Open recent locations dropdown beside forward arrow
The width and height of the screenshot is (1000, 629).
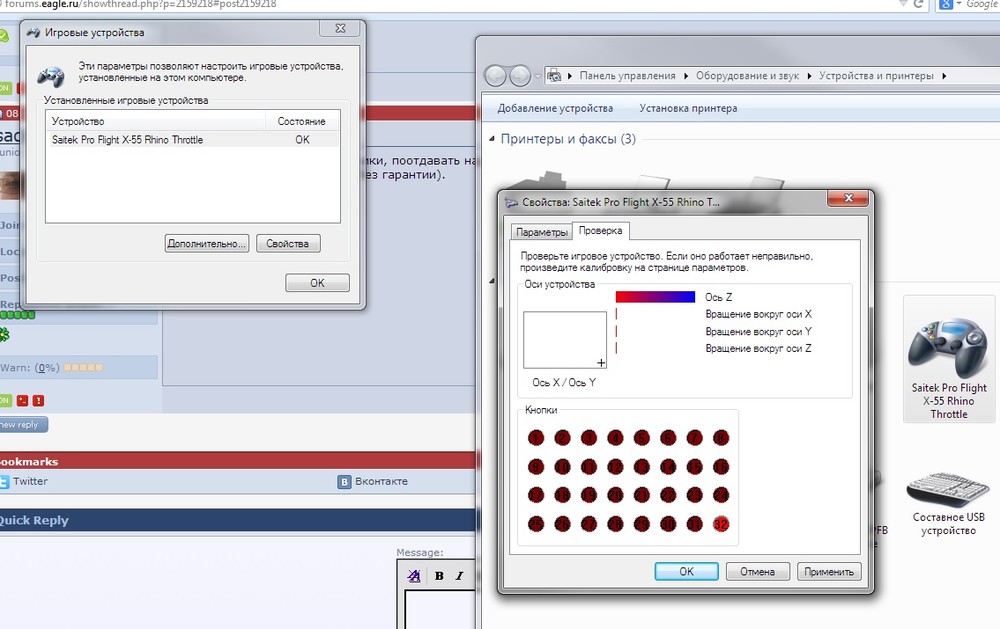[x=537, y=76]
